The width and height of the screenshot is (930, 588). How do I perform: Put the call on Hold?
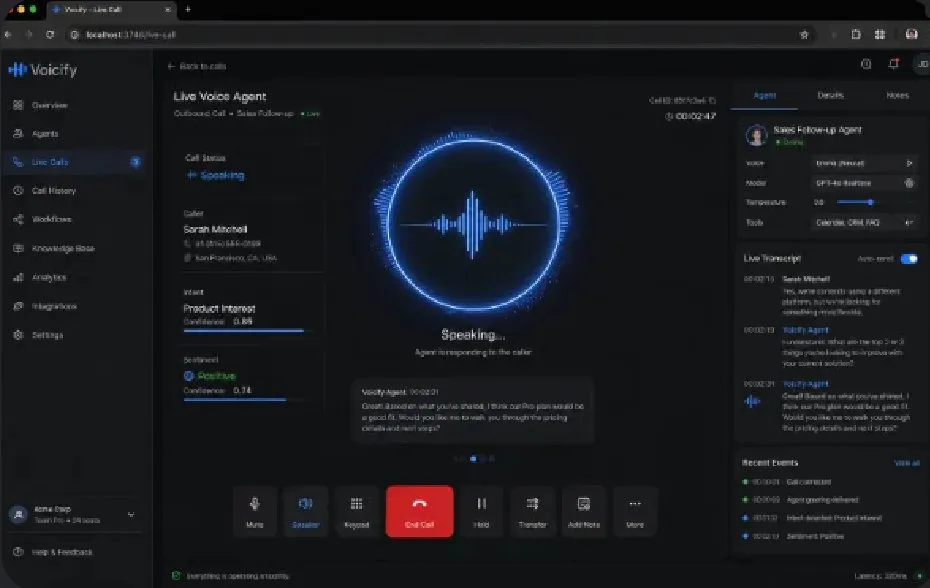(481, 511)
